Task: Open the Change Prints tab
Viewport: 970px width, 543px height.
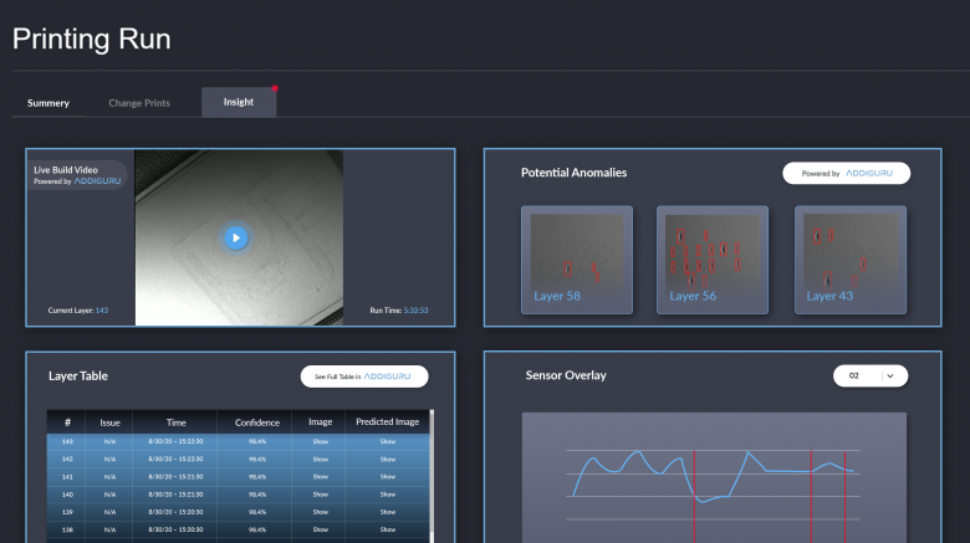Action: click(x=139, y=103)
